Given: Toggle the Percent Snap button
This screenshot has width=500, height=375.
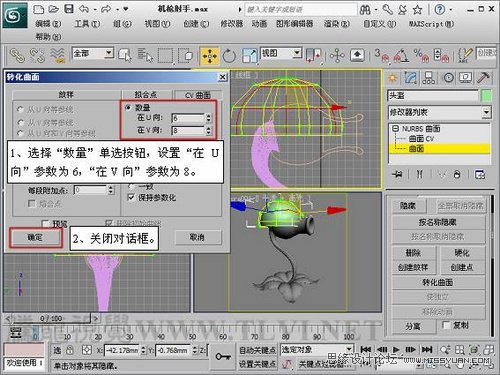Looking at the screenshot, I should [421, 55].
